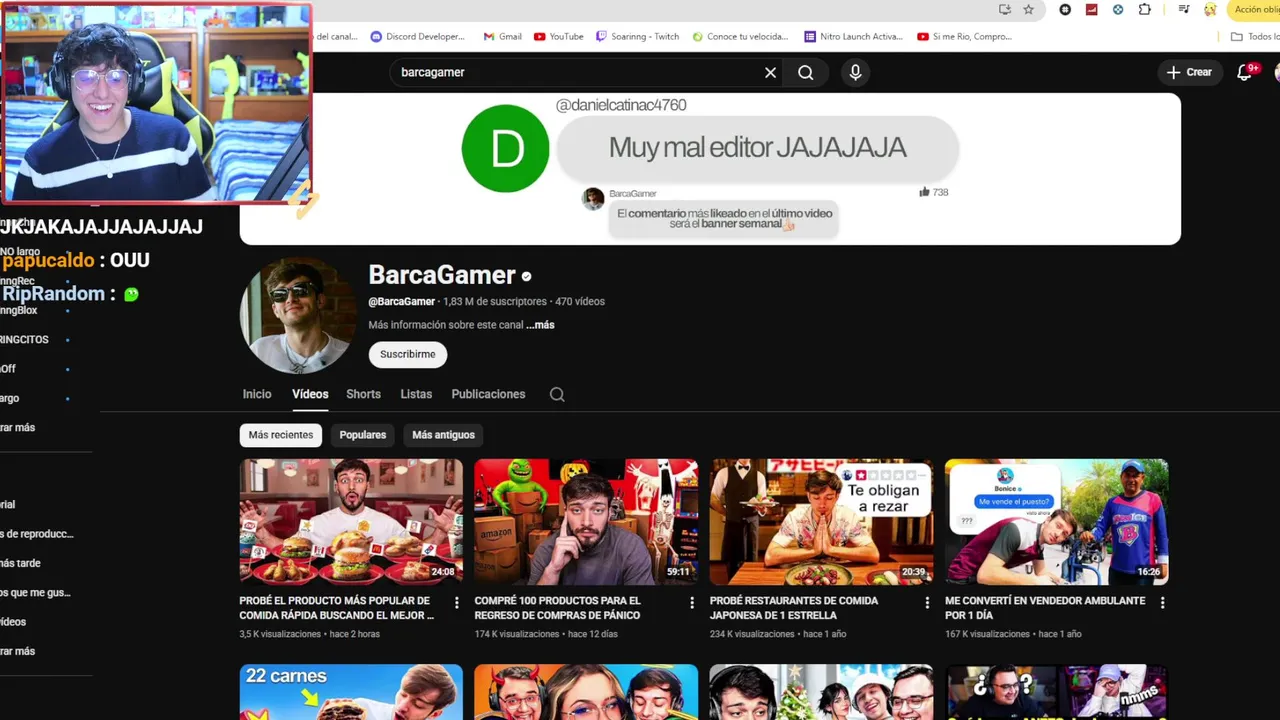
Task: Select the Populares filter chip
Action: point(362,435)
